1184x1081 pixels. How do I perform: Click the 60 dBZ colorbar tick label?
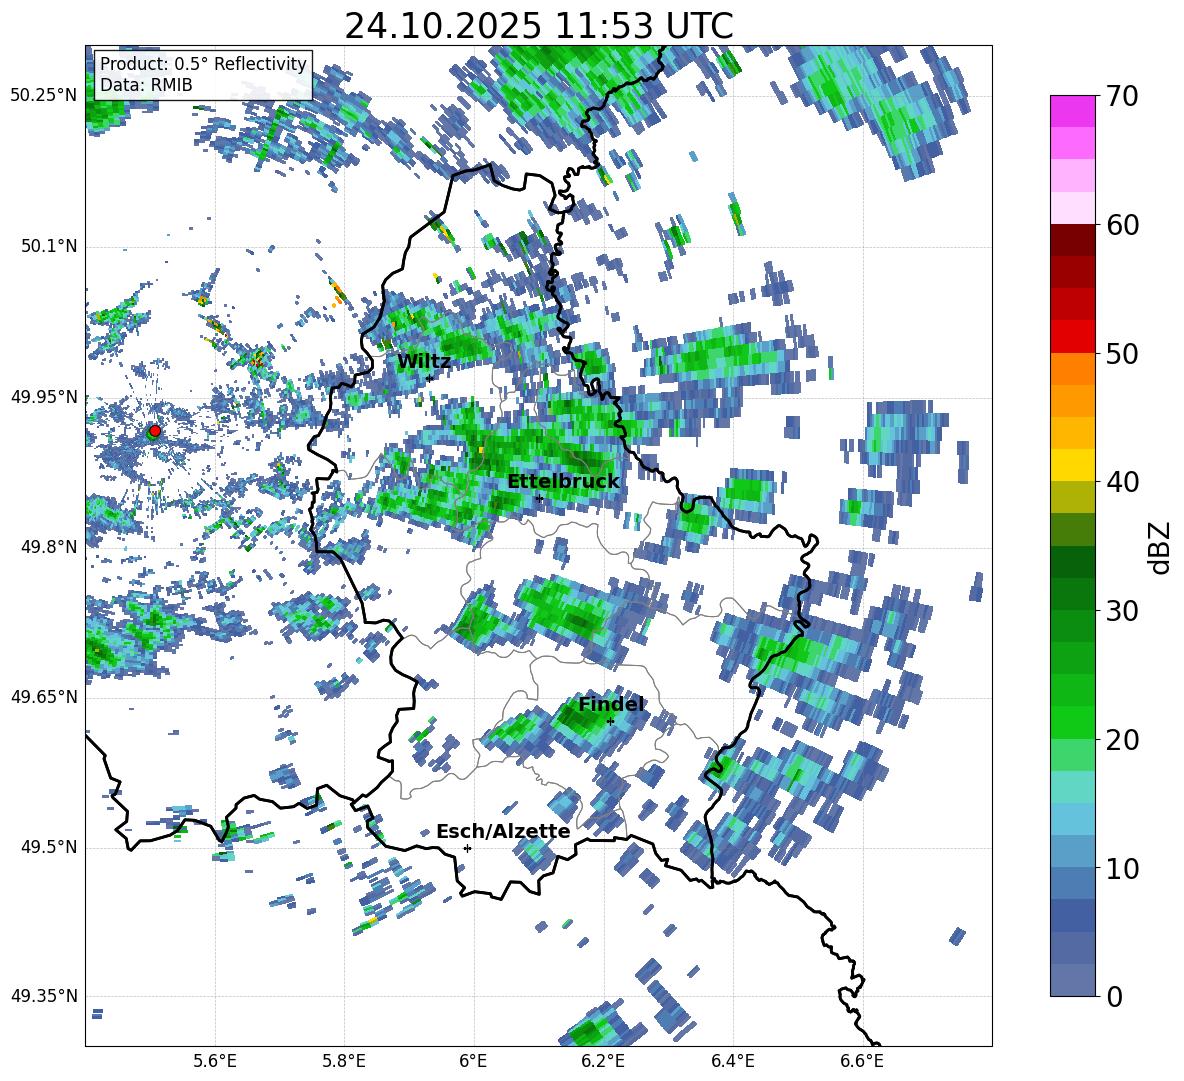(x=1121, y=225)
